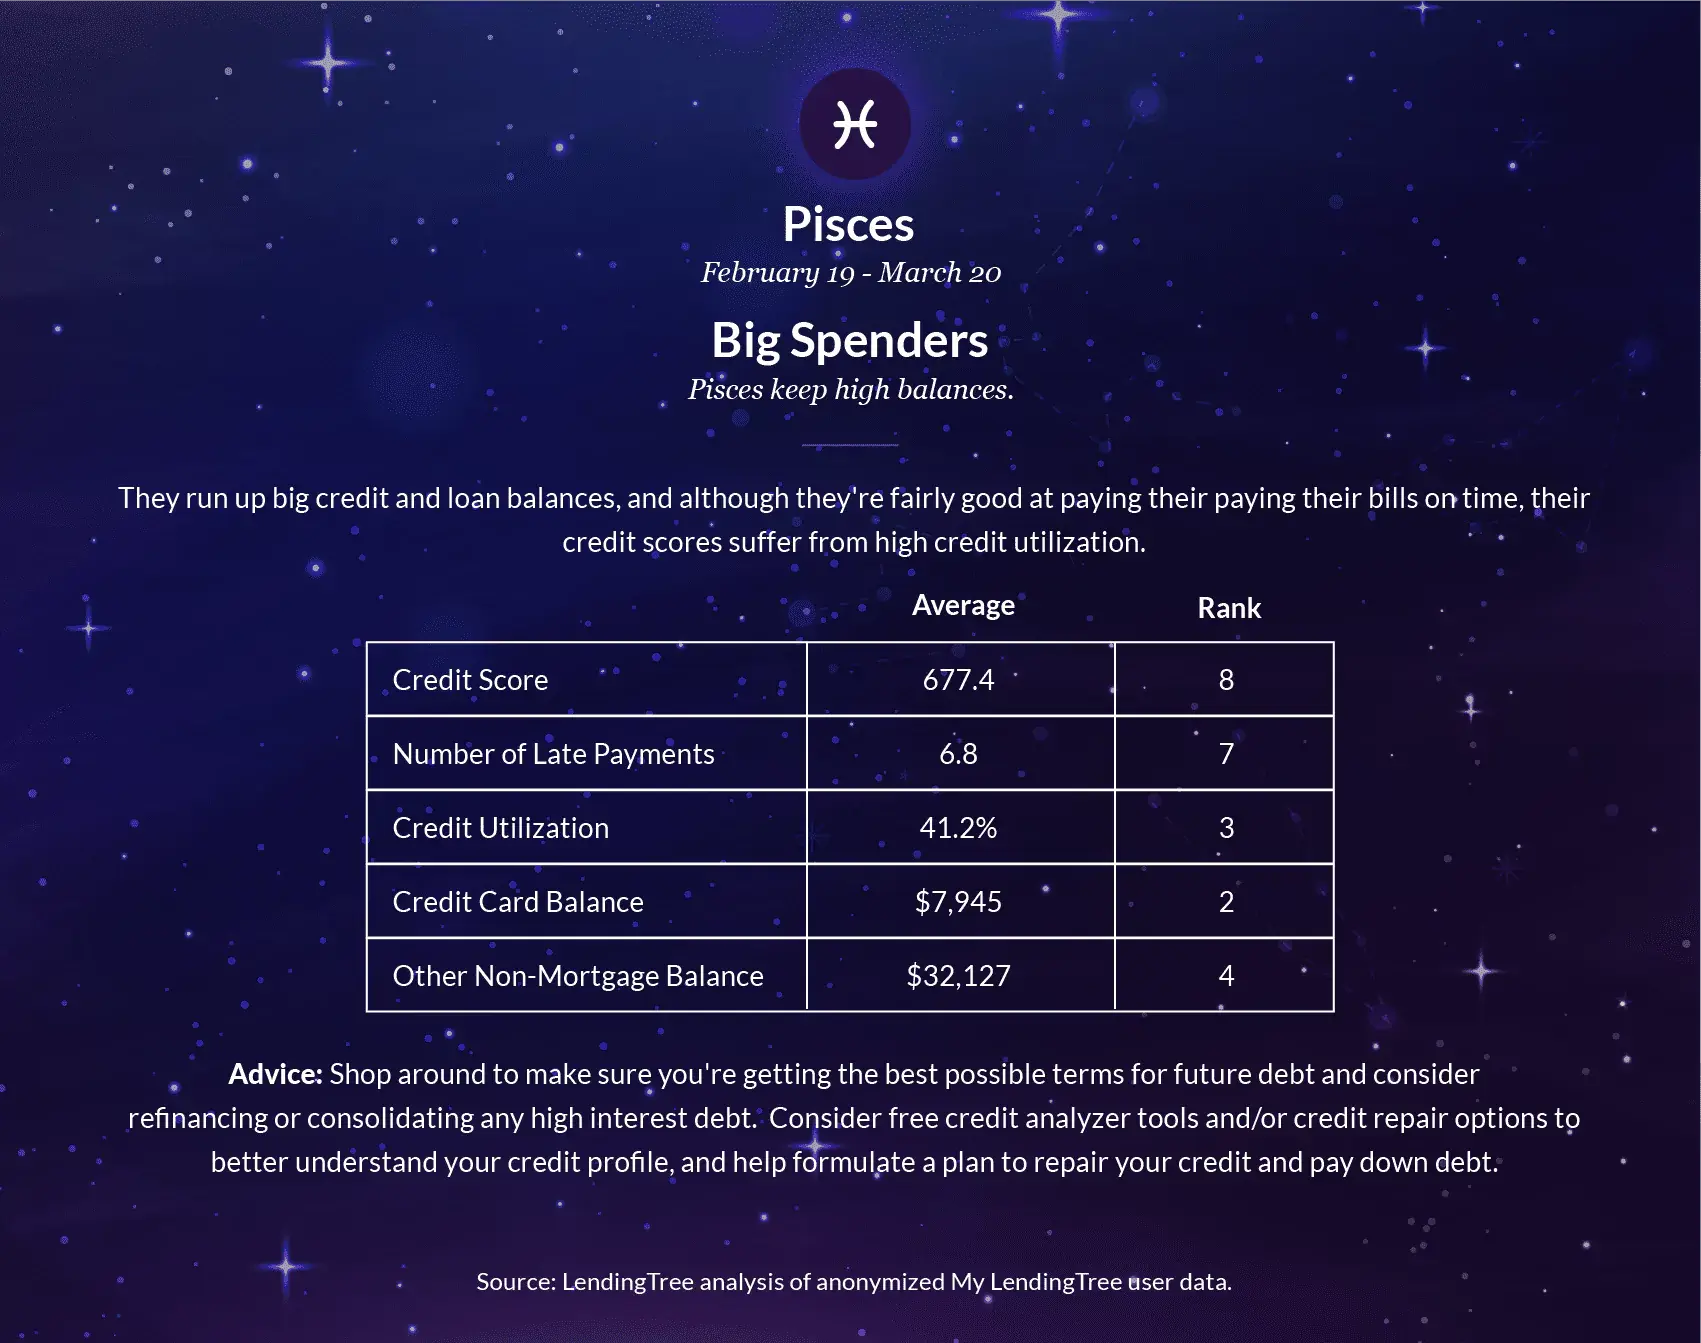1701x1343 pixels.
Task: Click the 41.2% credit utilization value
Action: pyautogui.click(x=958, y=828)
